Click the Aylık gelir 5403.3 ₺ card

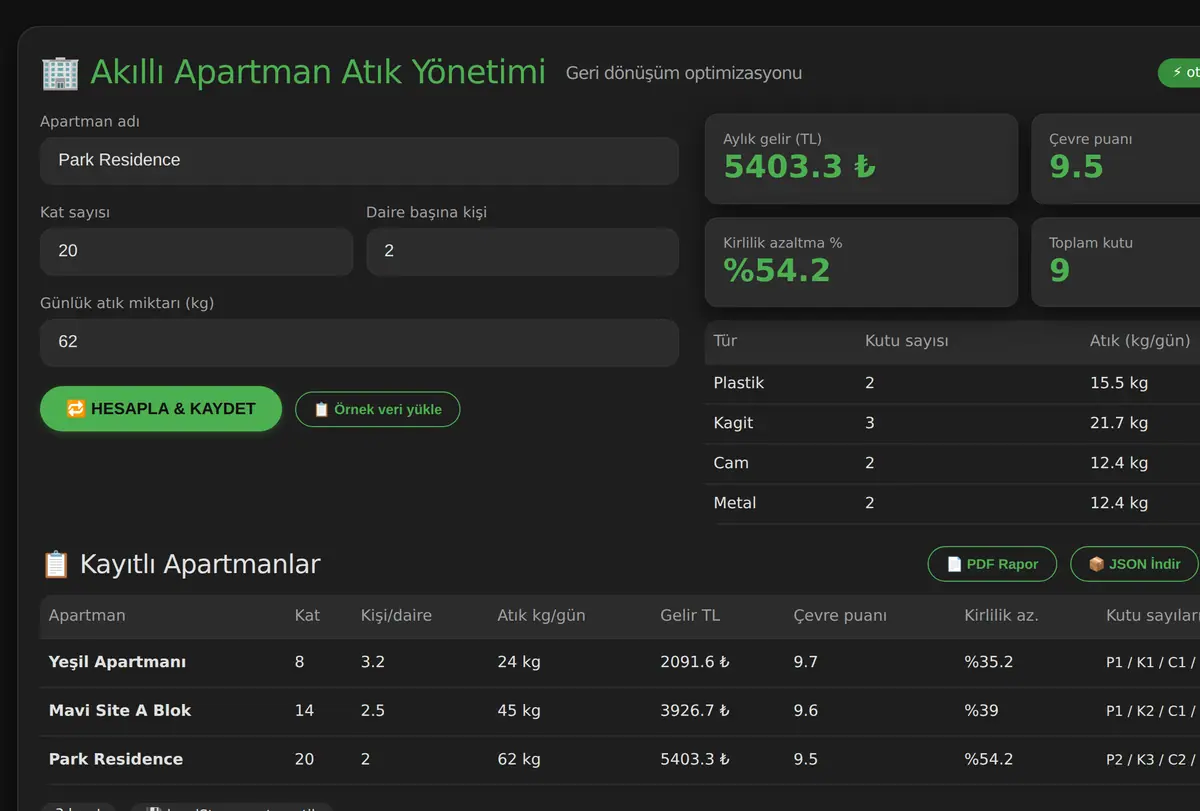click(861, 159)
